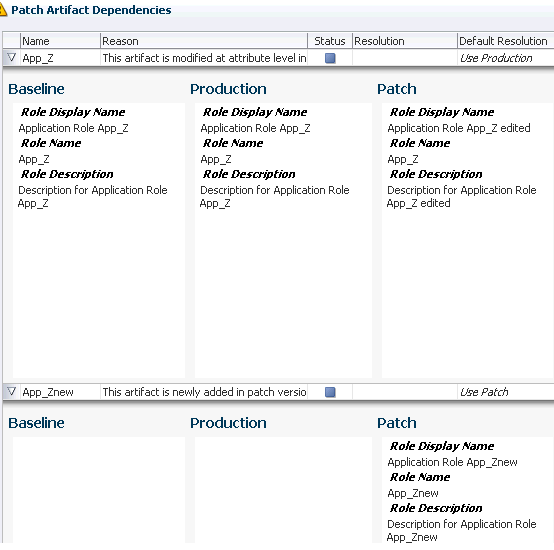Select the App_Z artifact name cell
Screen dimensions: 554x550
(60, 58)
